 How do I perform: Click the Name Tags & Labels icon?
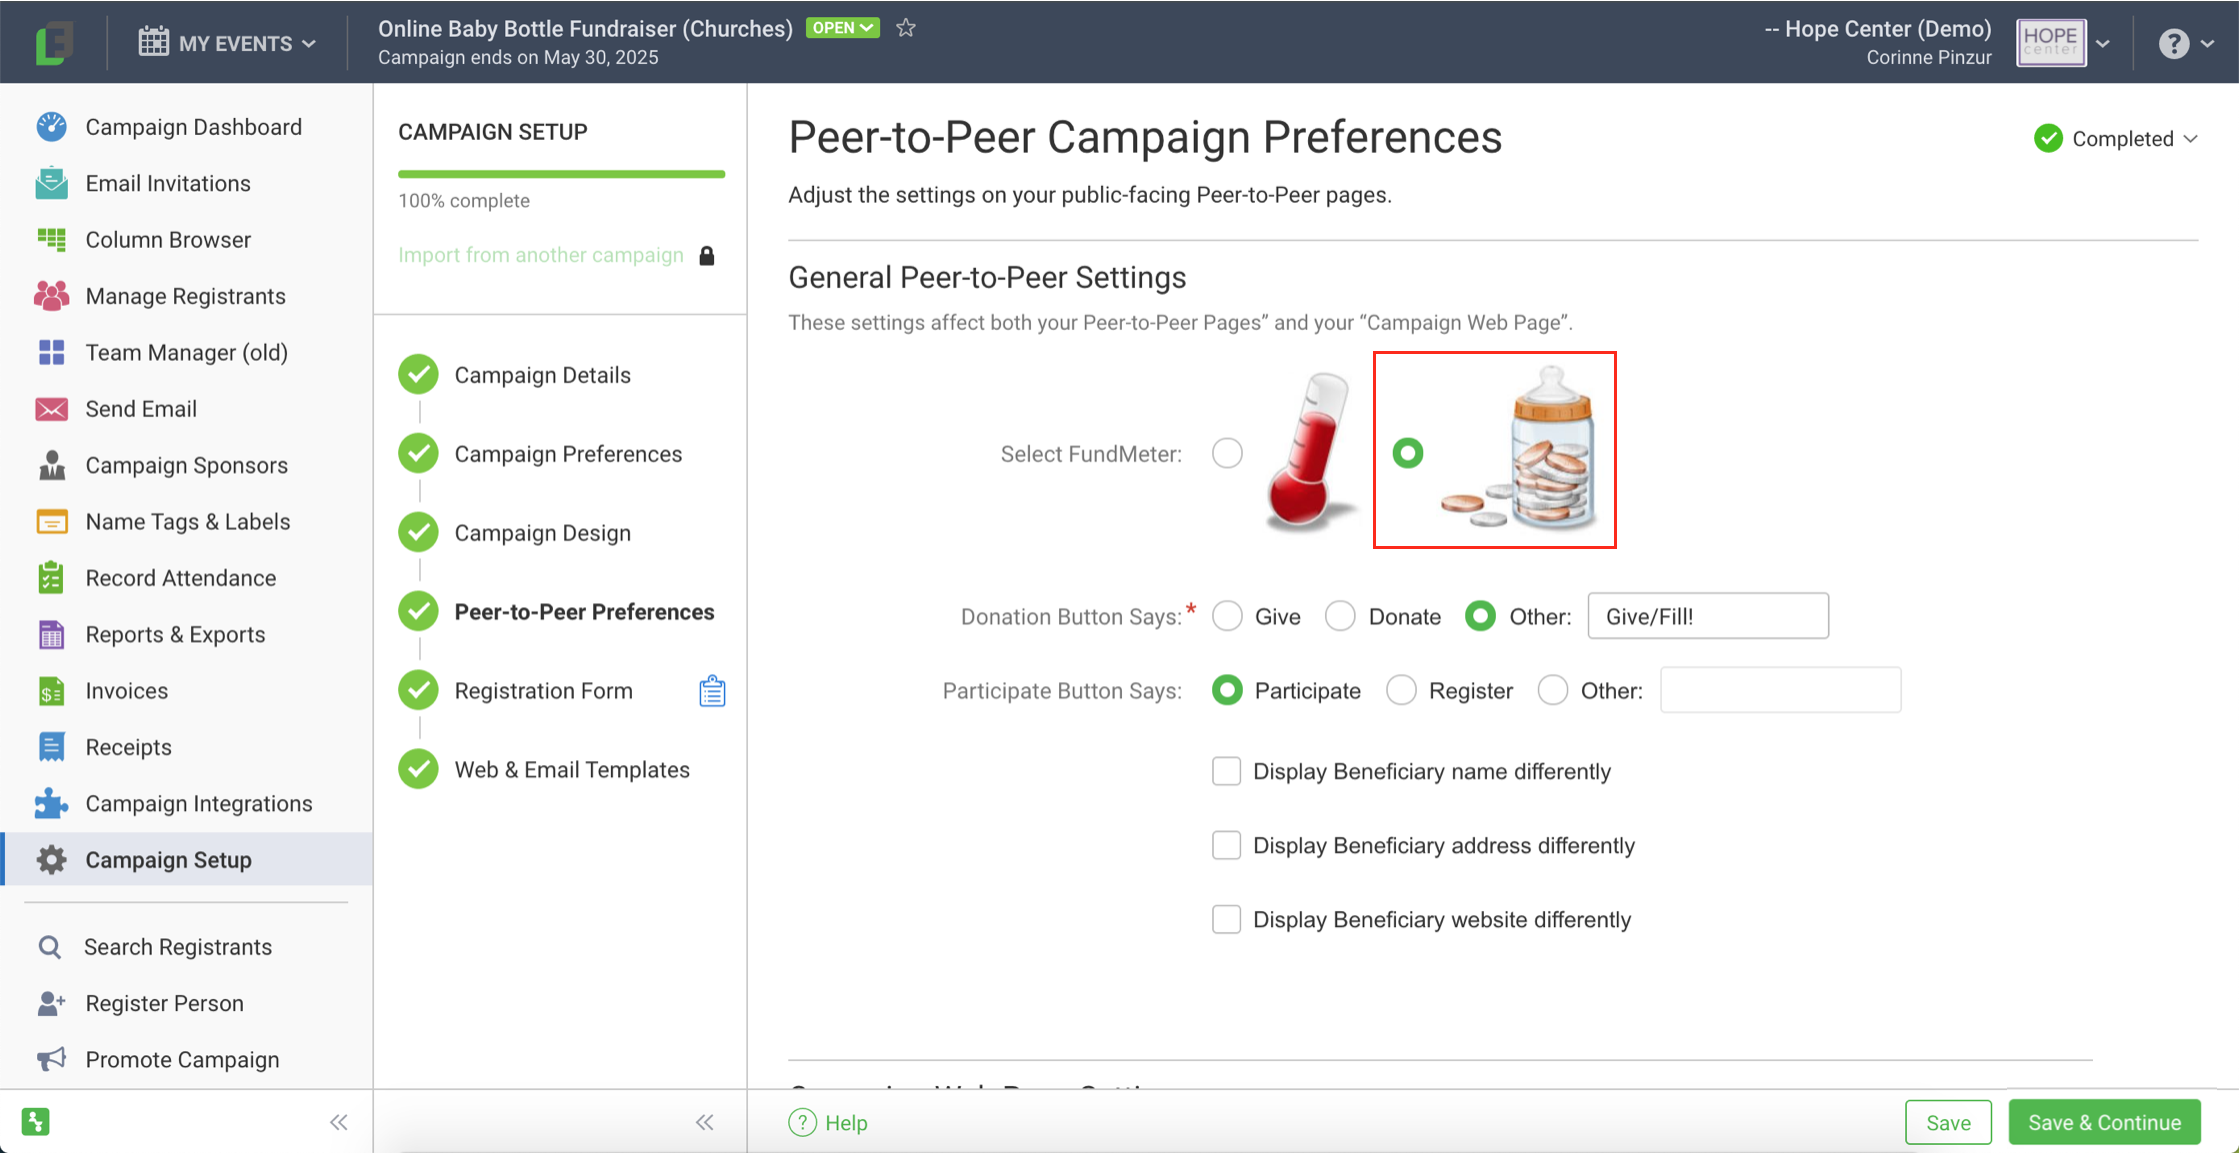pyautogui.click(x=51, y=522)
